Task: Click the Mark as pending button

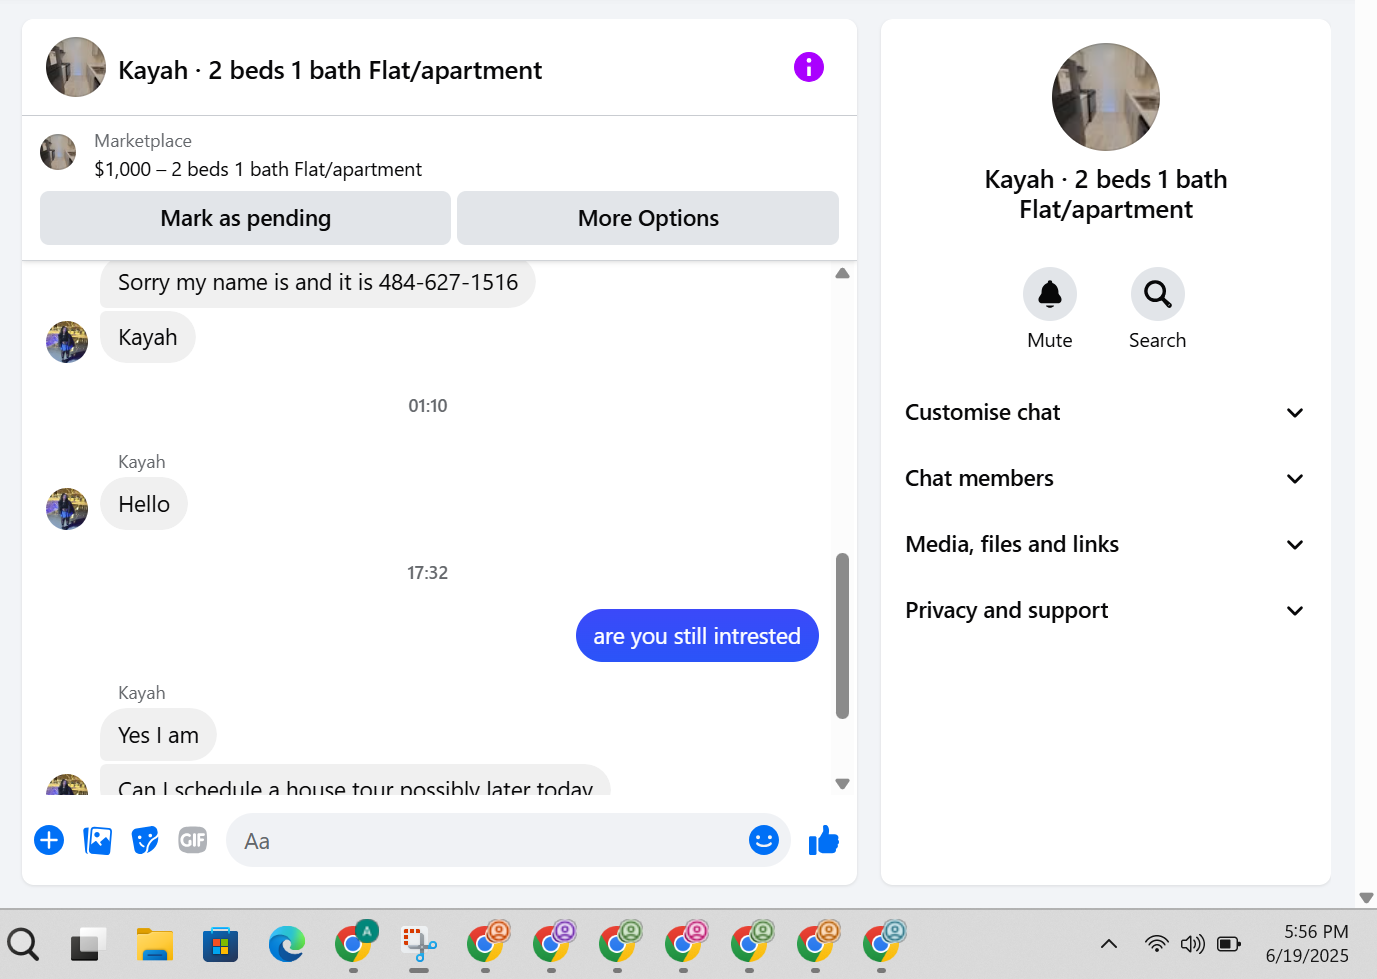Action: point(245,218)
